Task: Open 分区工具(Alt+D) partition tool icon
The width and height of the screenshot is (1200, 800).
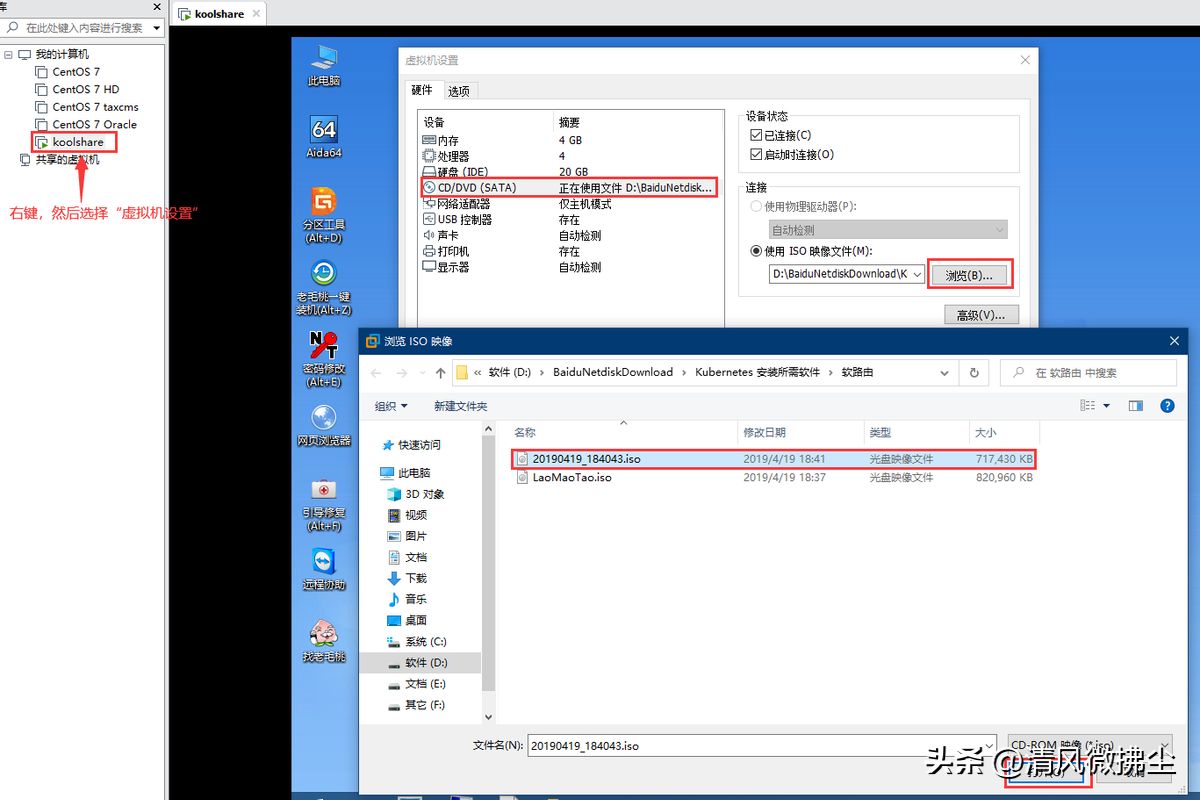Action: click(324, 215)
